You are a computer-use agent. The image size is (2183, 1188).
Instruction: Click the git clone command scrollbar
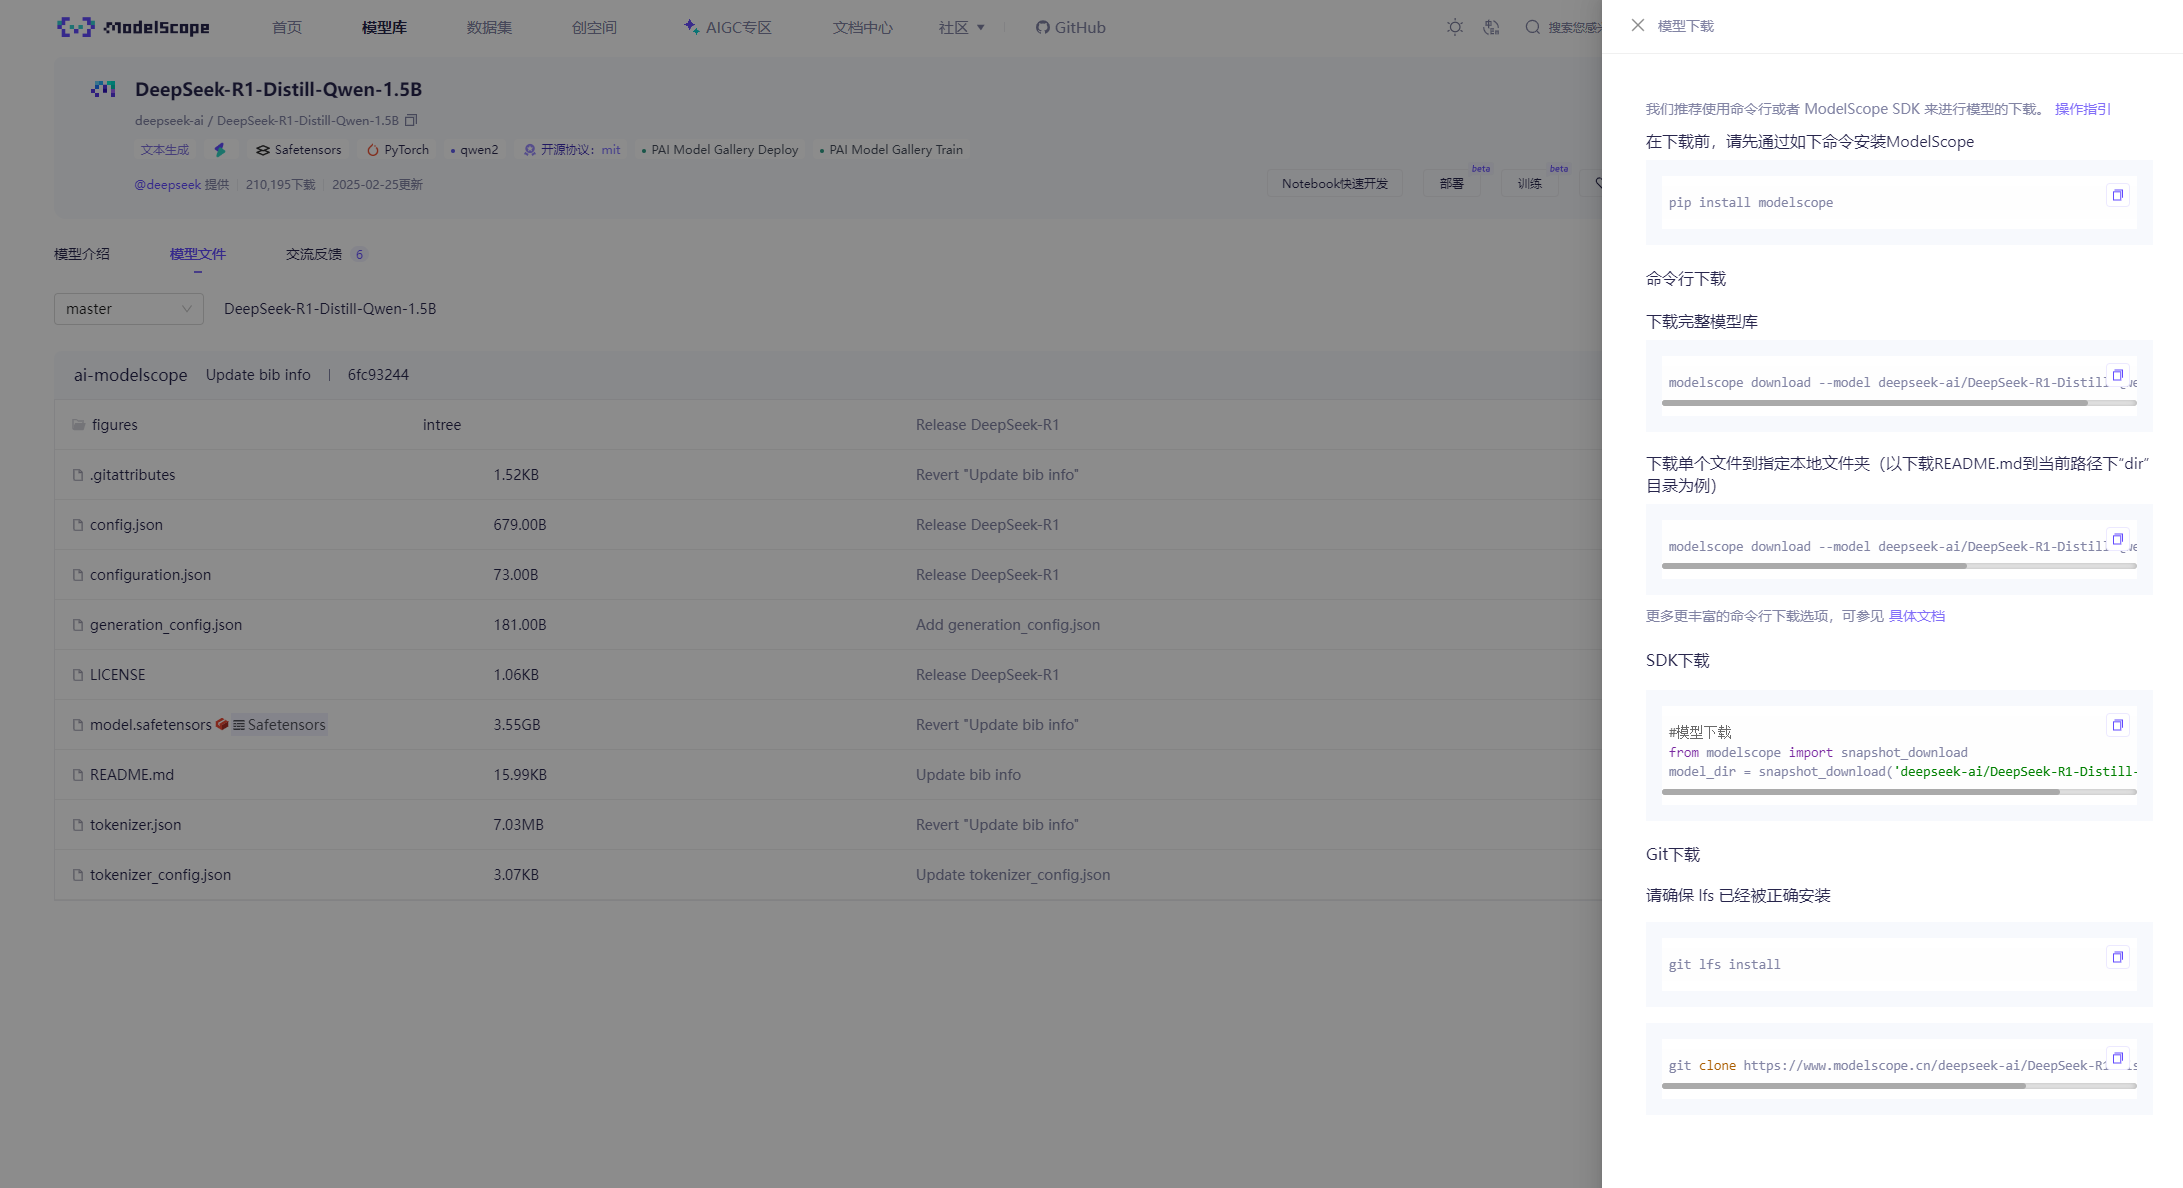pyautogui.click(x=1842, y=1086)
